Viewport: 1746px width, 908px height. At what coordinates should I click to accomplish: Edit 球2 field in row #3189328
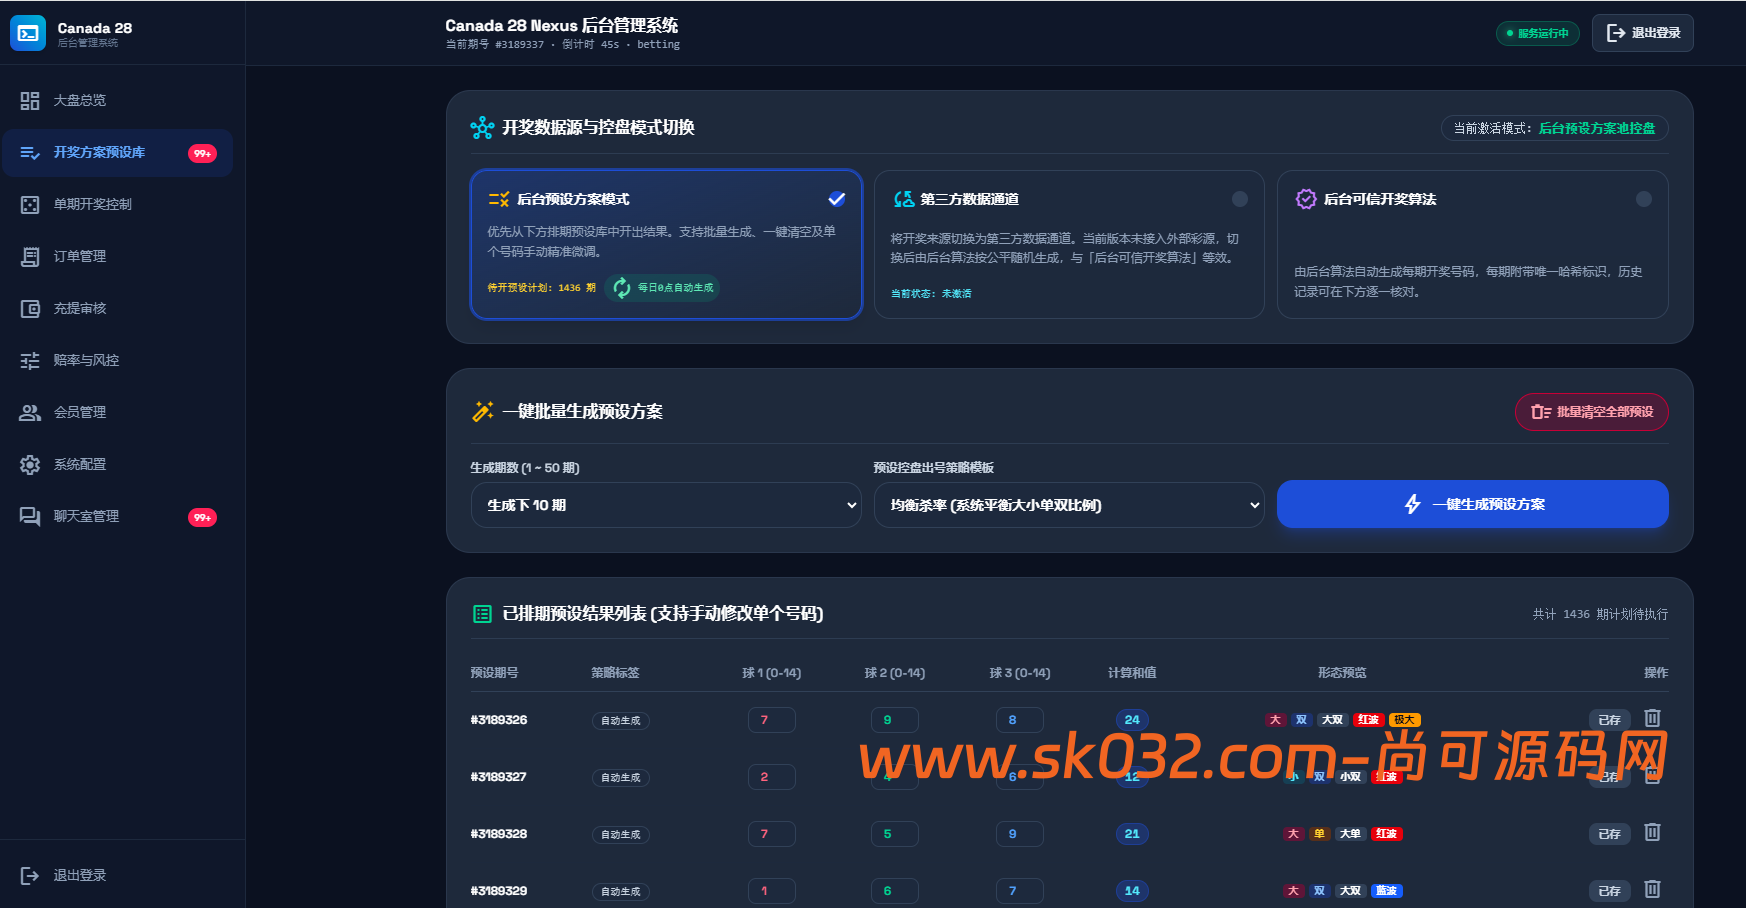(894, 834)
